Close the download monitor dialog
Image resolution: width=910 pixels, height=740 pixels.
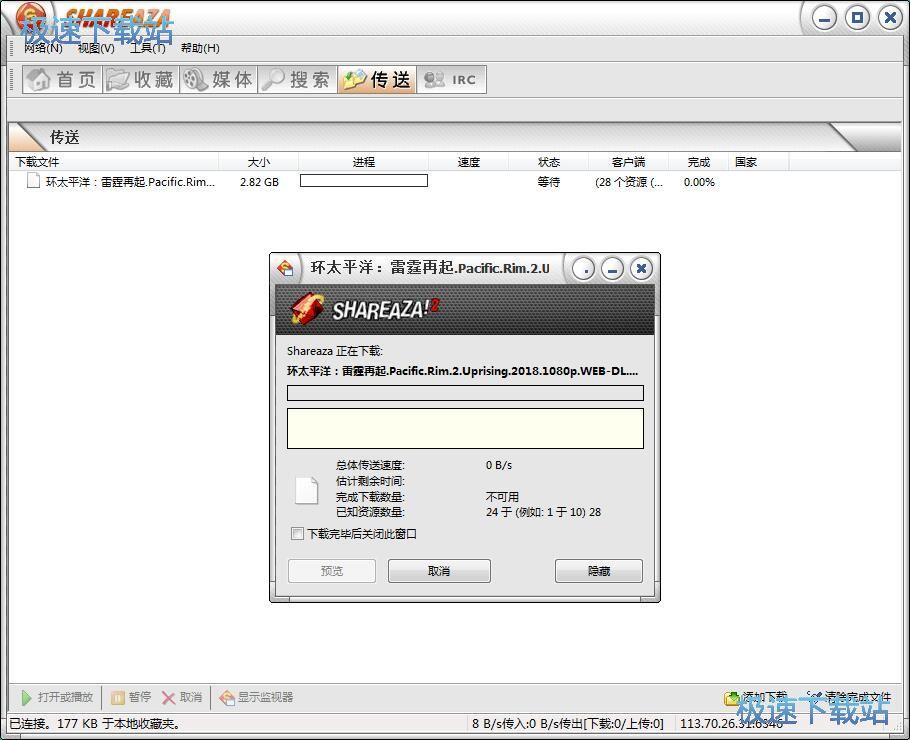[641, 269]
